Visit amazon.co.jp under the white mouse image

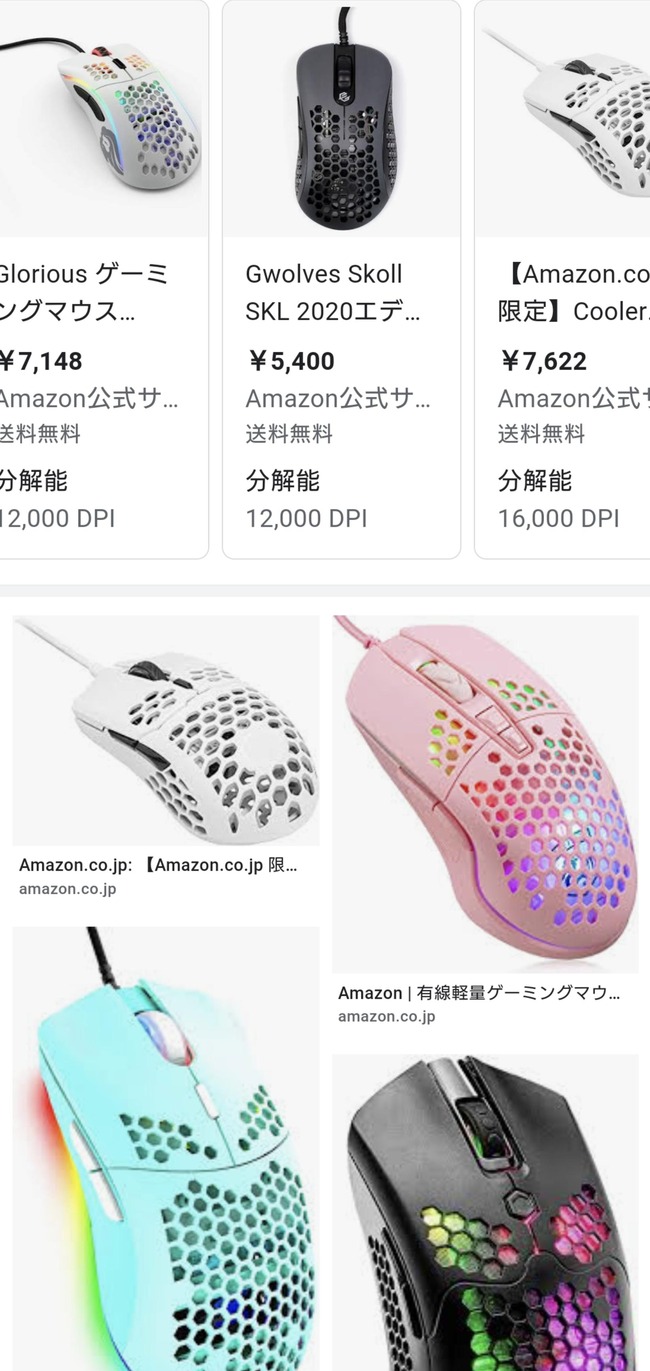pos(67,889)
